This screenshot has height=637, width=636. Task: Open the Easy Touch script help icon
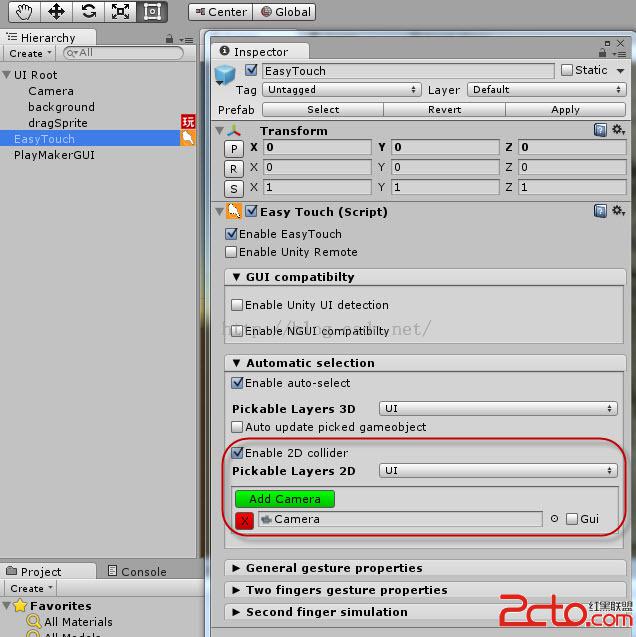point(600,211)
